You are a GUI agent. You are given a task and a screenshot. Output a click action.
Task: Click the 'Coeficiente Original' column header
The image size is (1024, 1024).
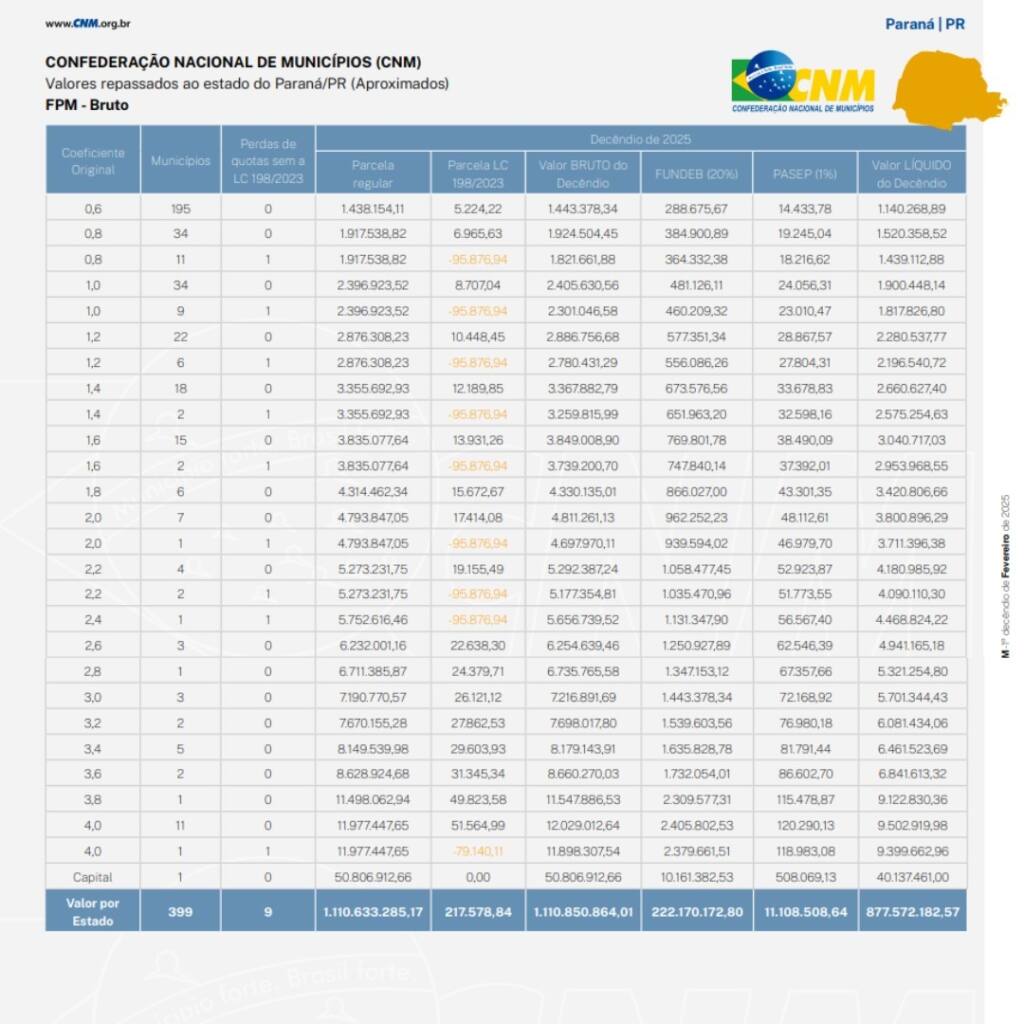tap(93, 161)
